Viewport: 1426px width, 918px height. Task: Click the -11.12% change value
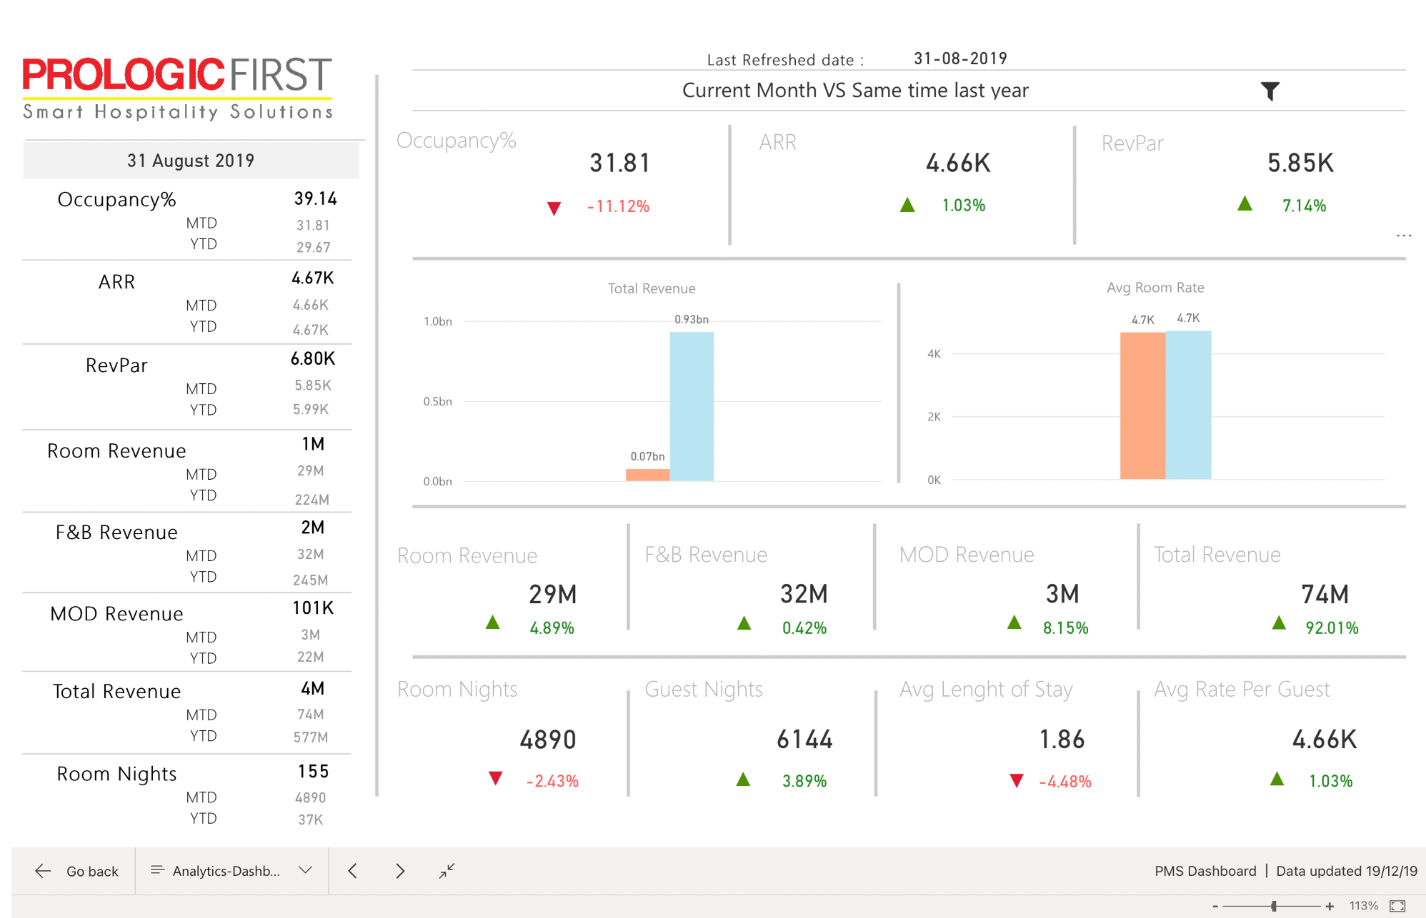coord(618,206)
